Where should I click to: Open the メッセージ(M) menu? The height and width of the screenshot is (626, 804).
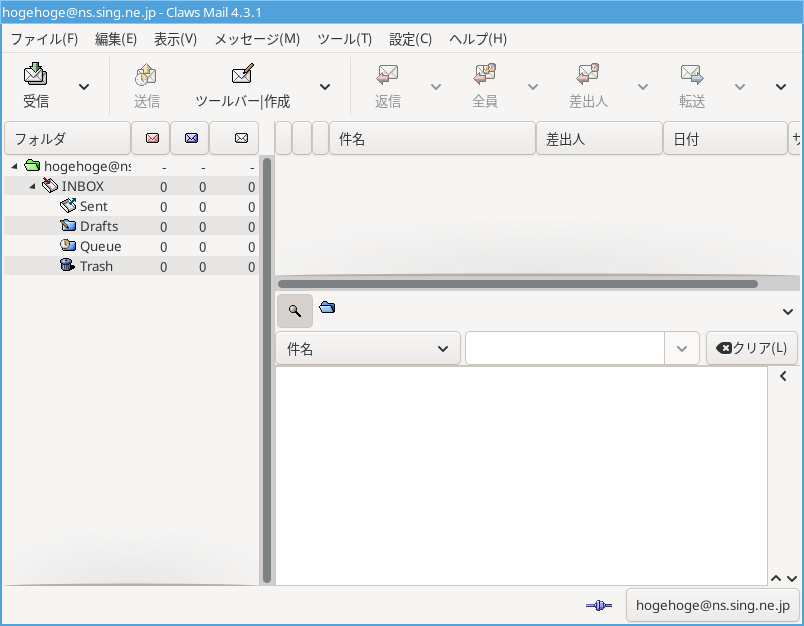pyautogui.click(x=257, y=39)
